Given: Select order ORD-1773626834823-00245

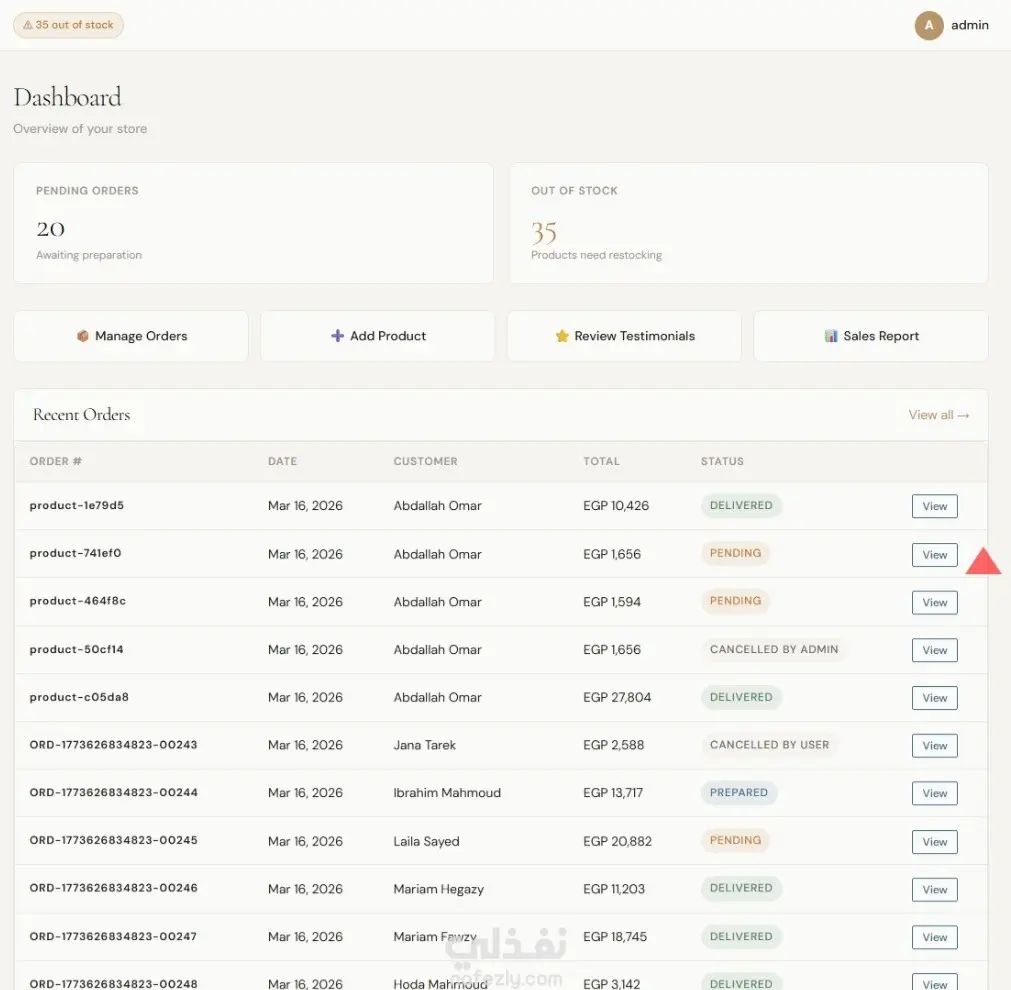Looking at the screenshot, I should pyautogui.click(x=113, y=840).
